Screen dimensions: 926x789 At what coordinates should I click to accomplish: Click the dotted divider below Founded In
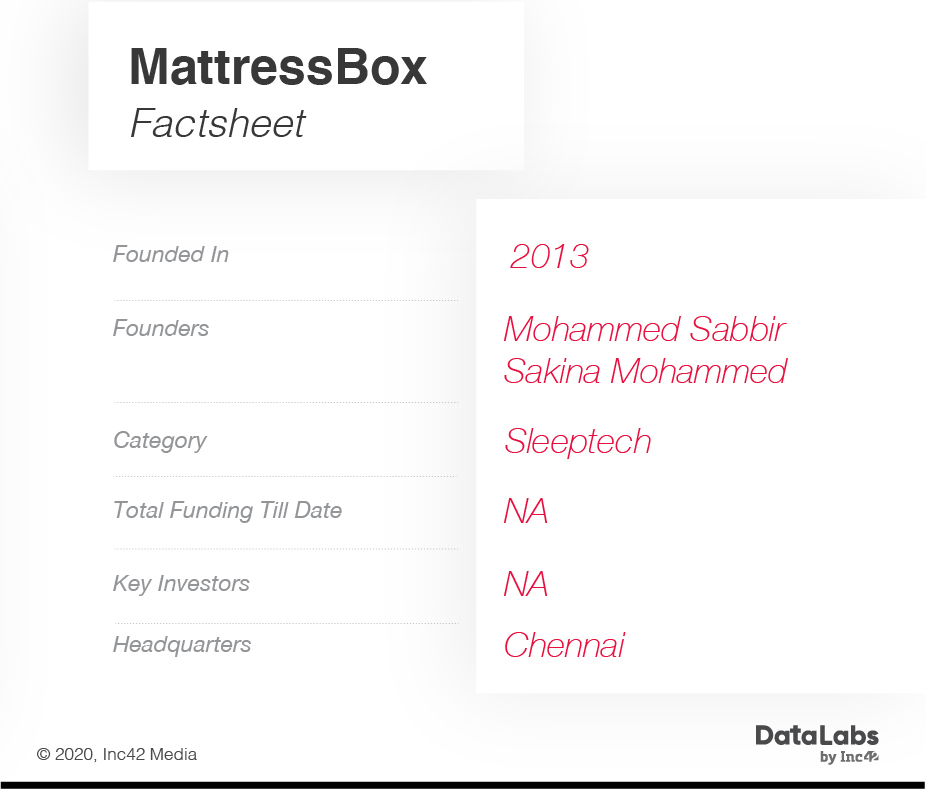(x=285, y=300)
